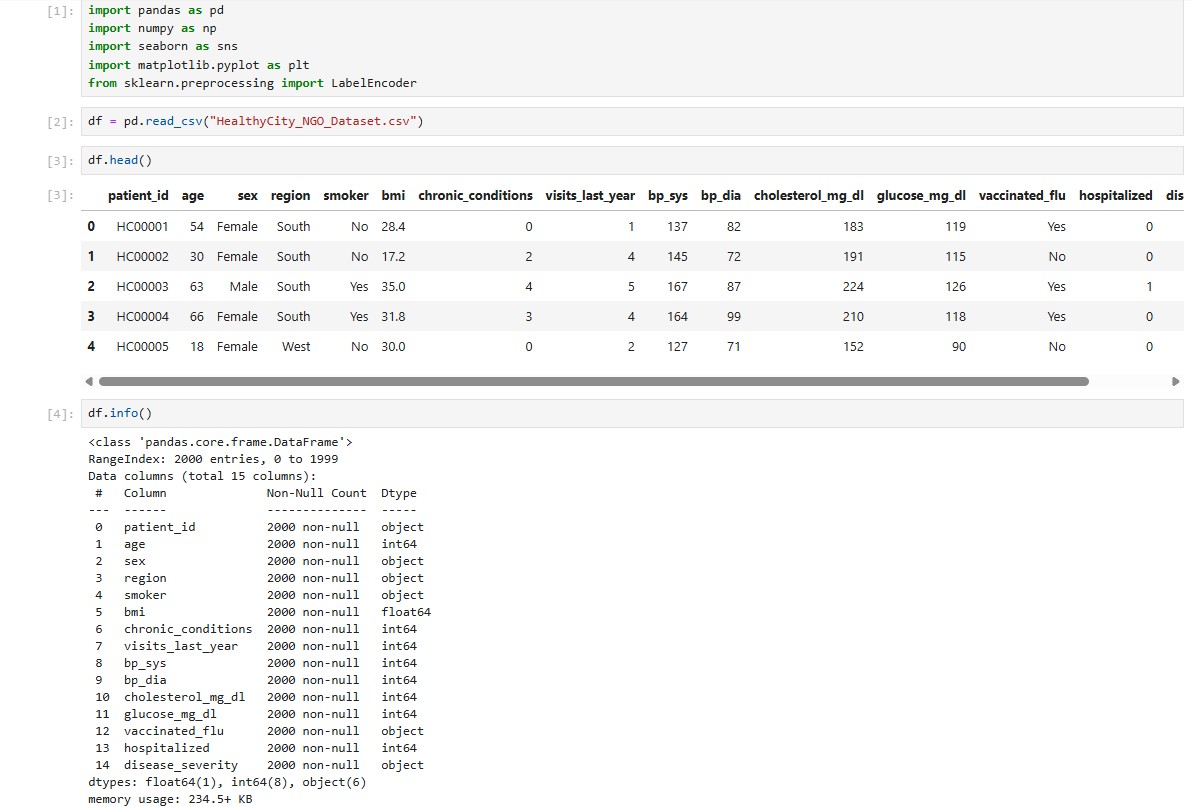Select the vaccinated_flu column header

[x=1022, y=195]
